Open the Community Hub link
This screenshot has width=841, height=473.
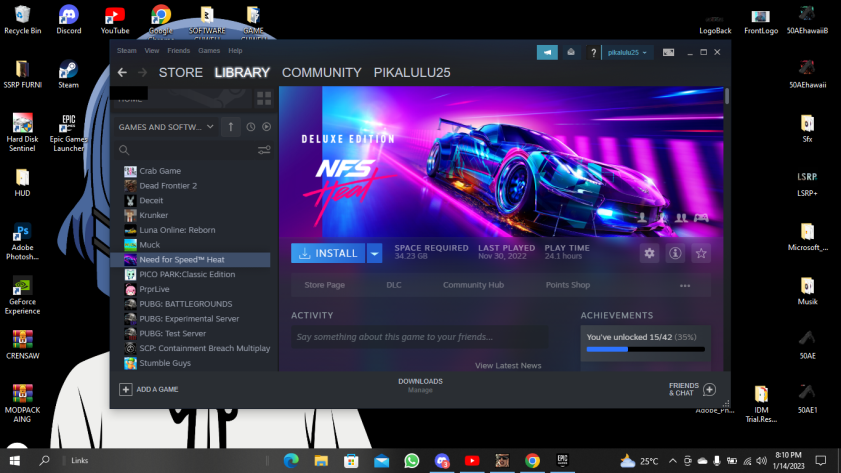tap(473, 285)
